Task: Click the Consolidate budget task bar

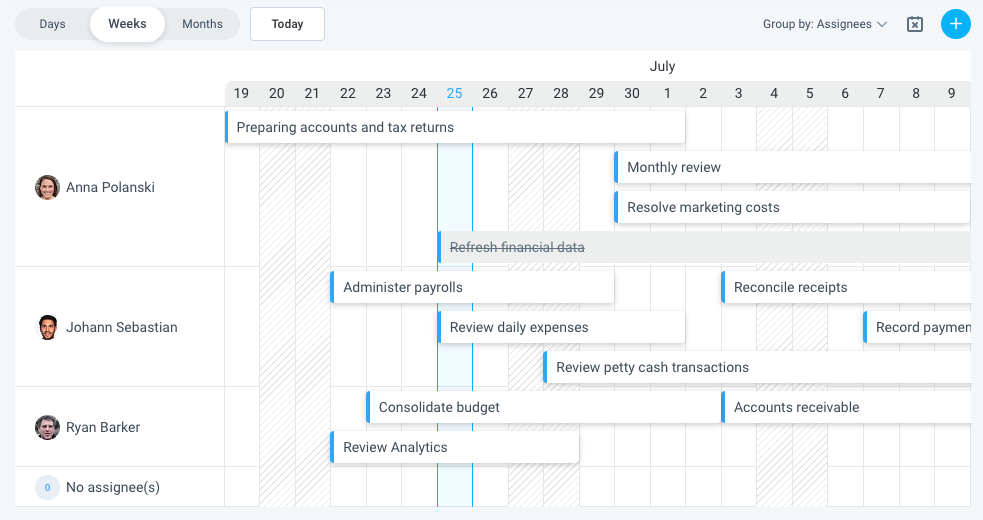Action: [544, 407]
